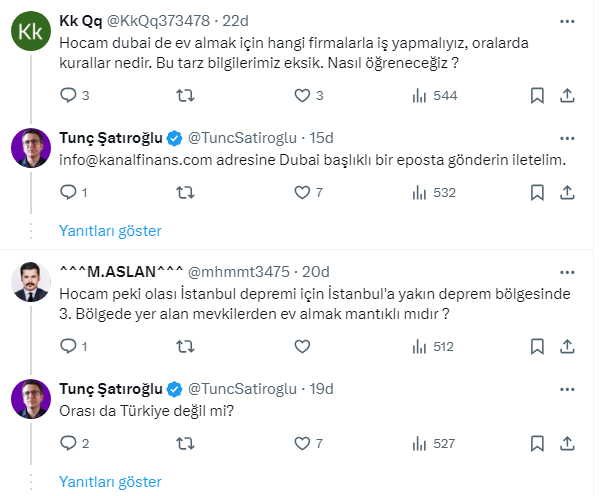Open the @mhmmt3475 profile handle
This screenshot has width=605, height=496.
244,270
